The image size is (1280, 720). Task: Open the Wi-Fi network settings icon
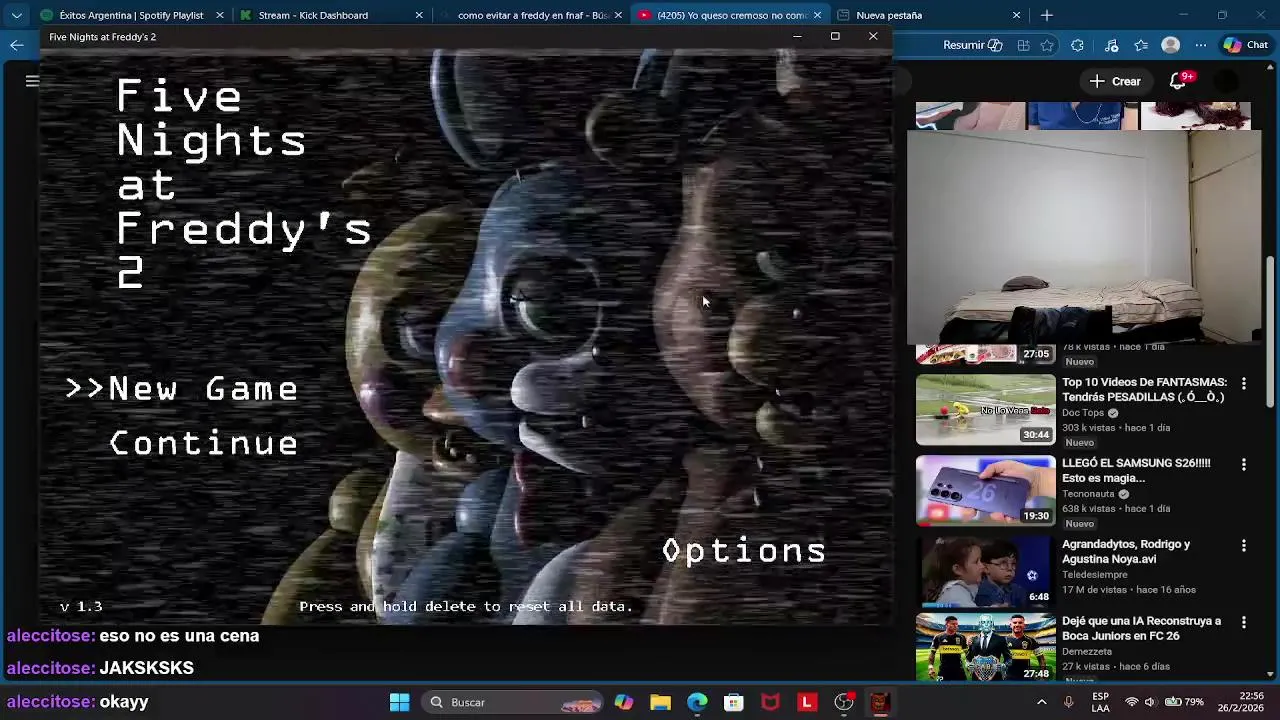tap(1131, 702)
